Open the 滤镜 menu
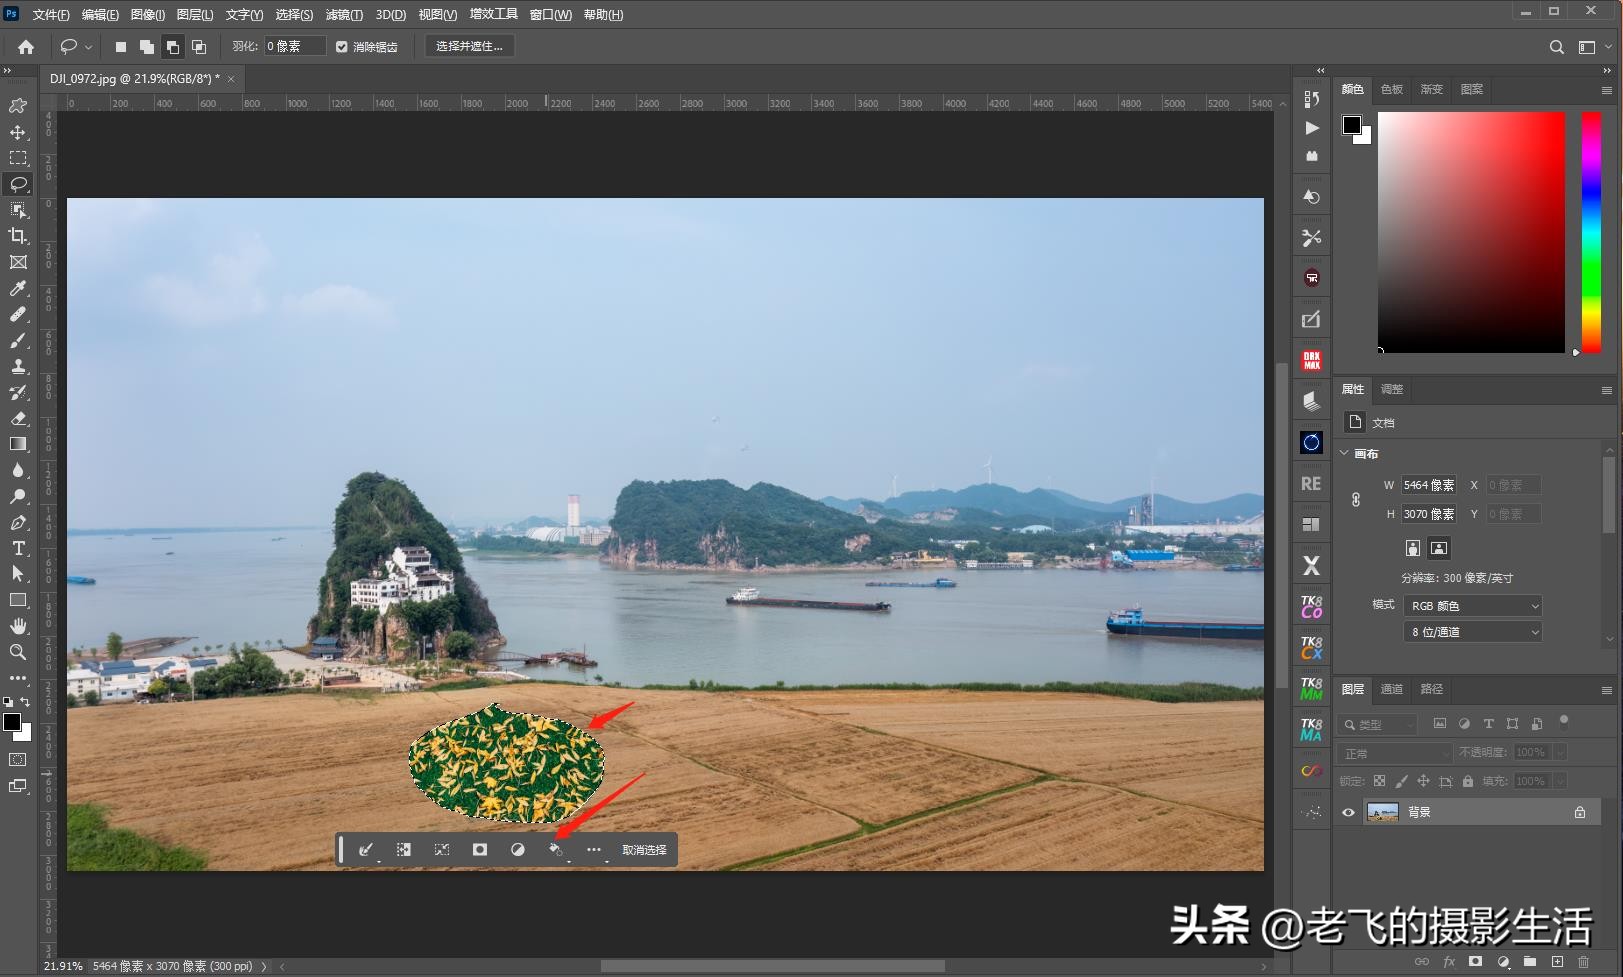The image size is (1623, 977). pyautogui.click(x=344, y=14)
